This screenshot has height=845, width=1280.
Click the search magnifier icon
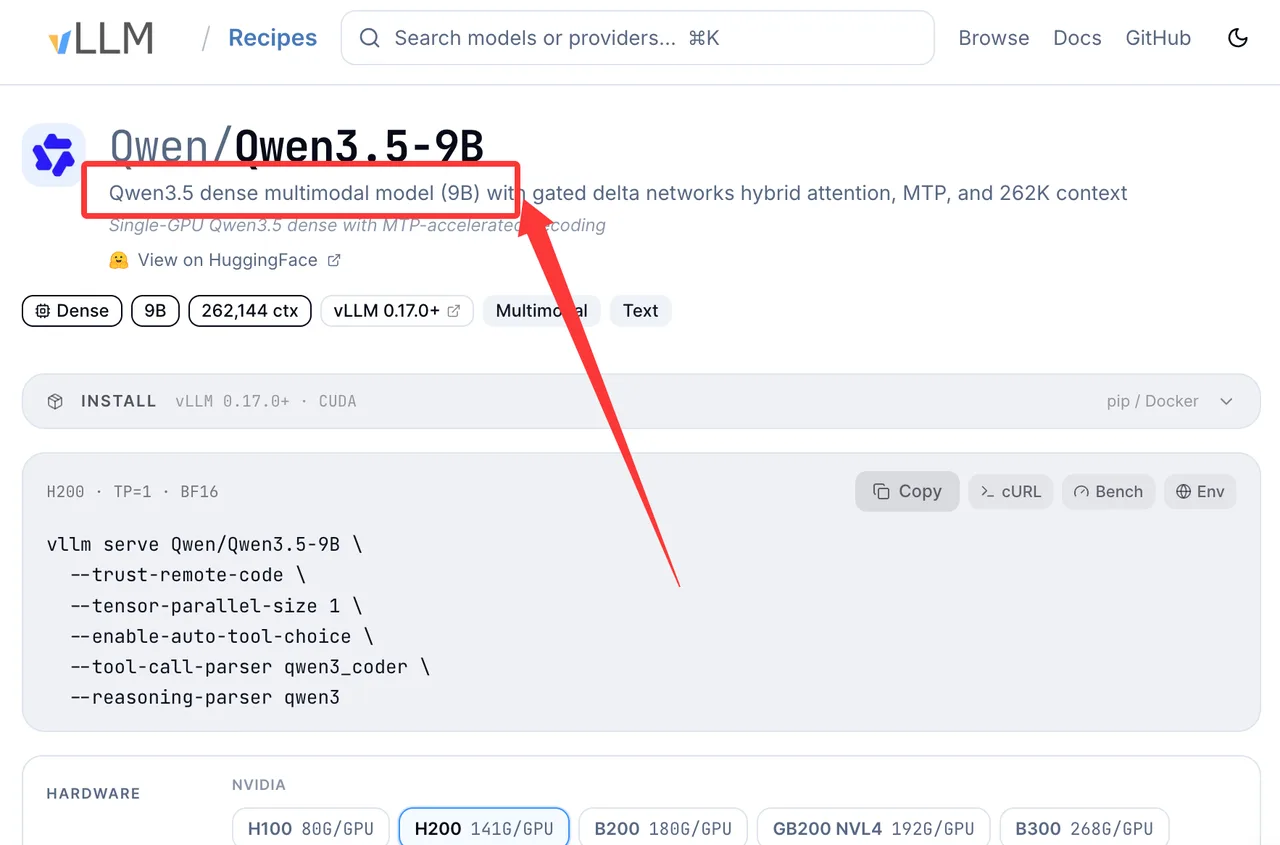[370, 38]
